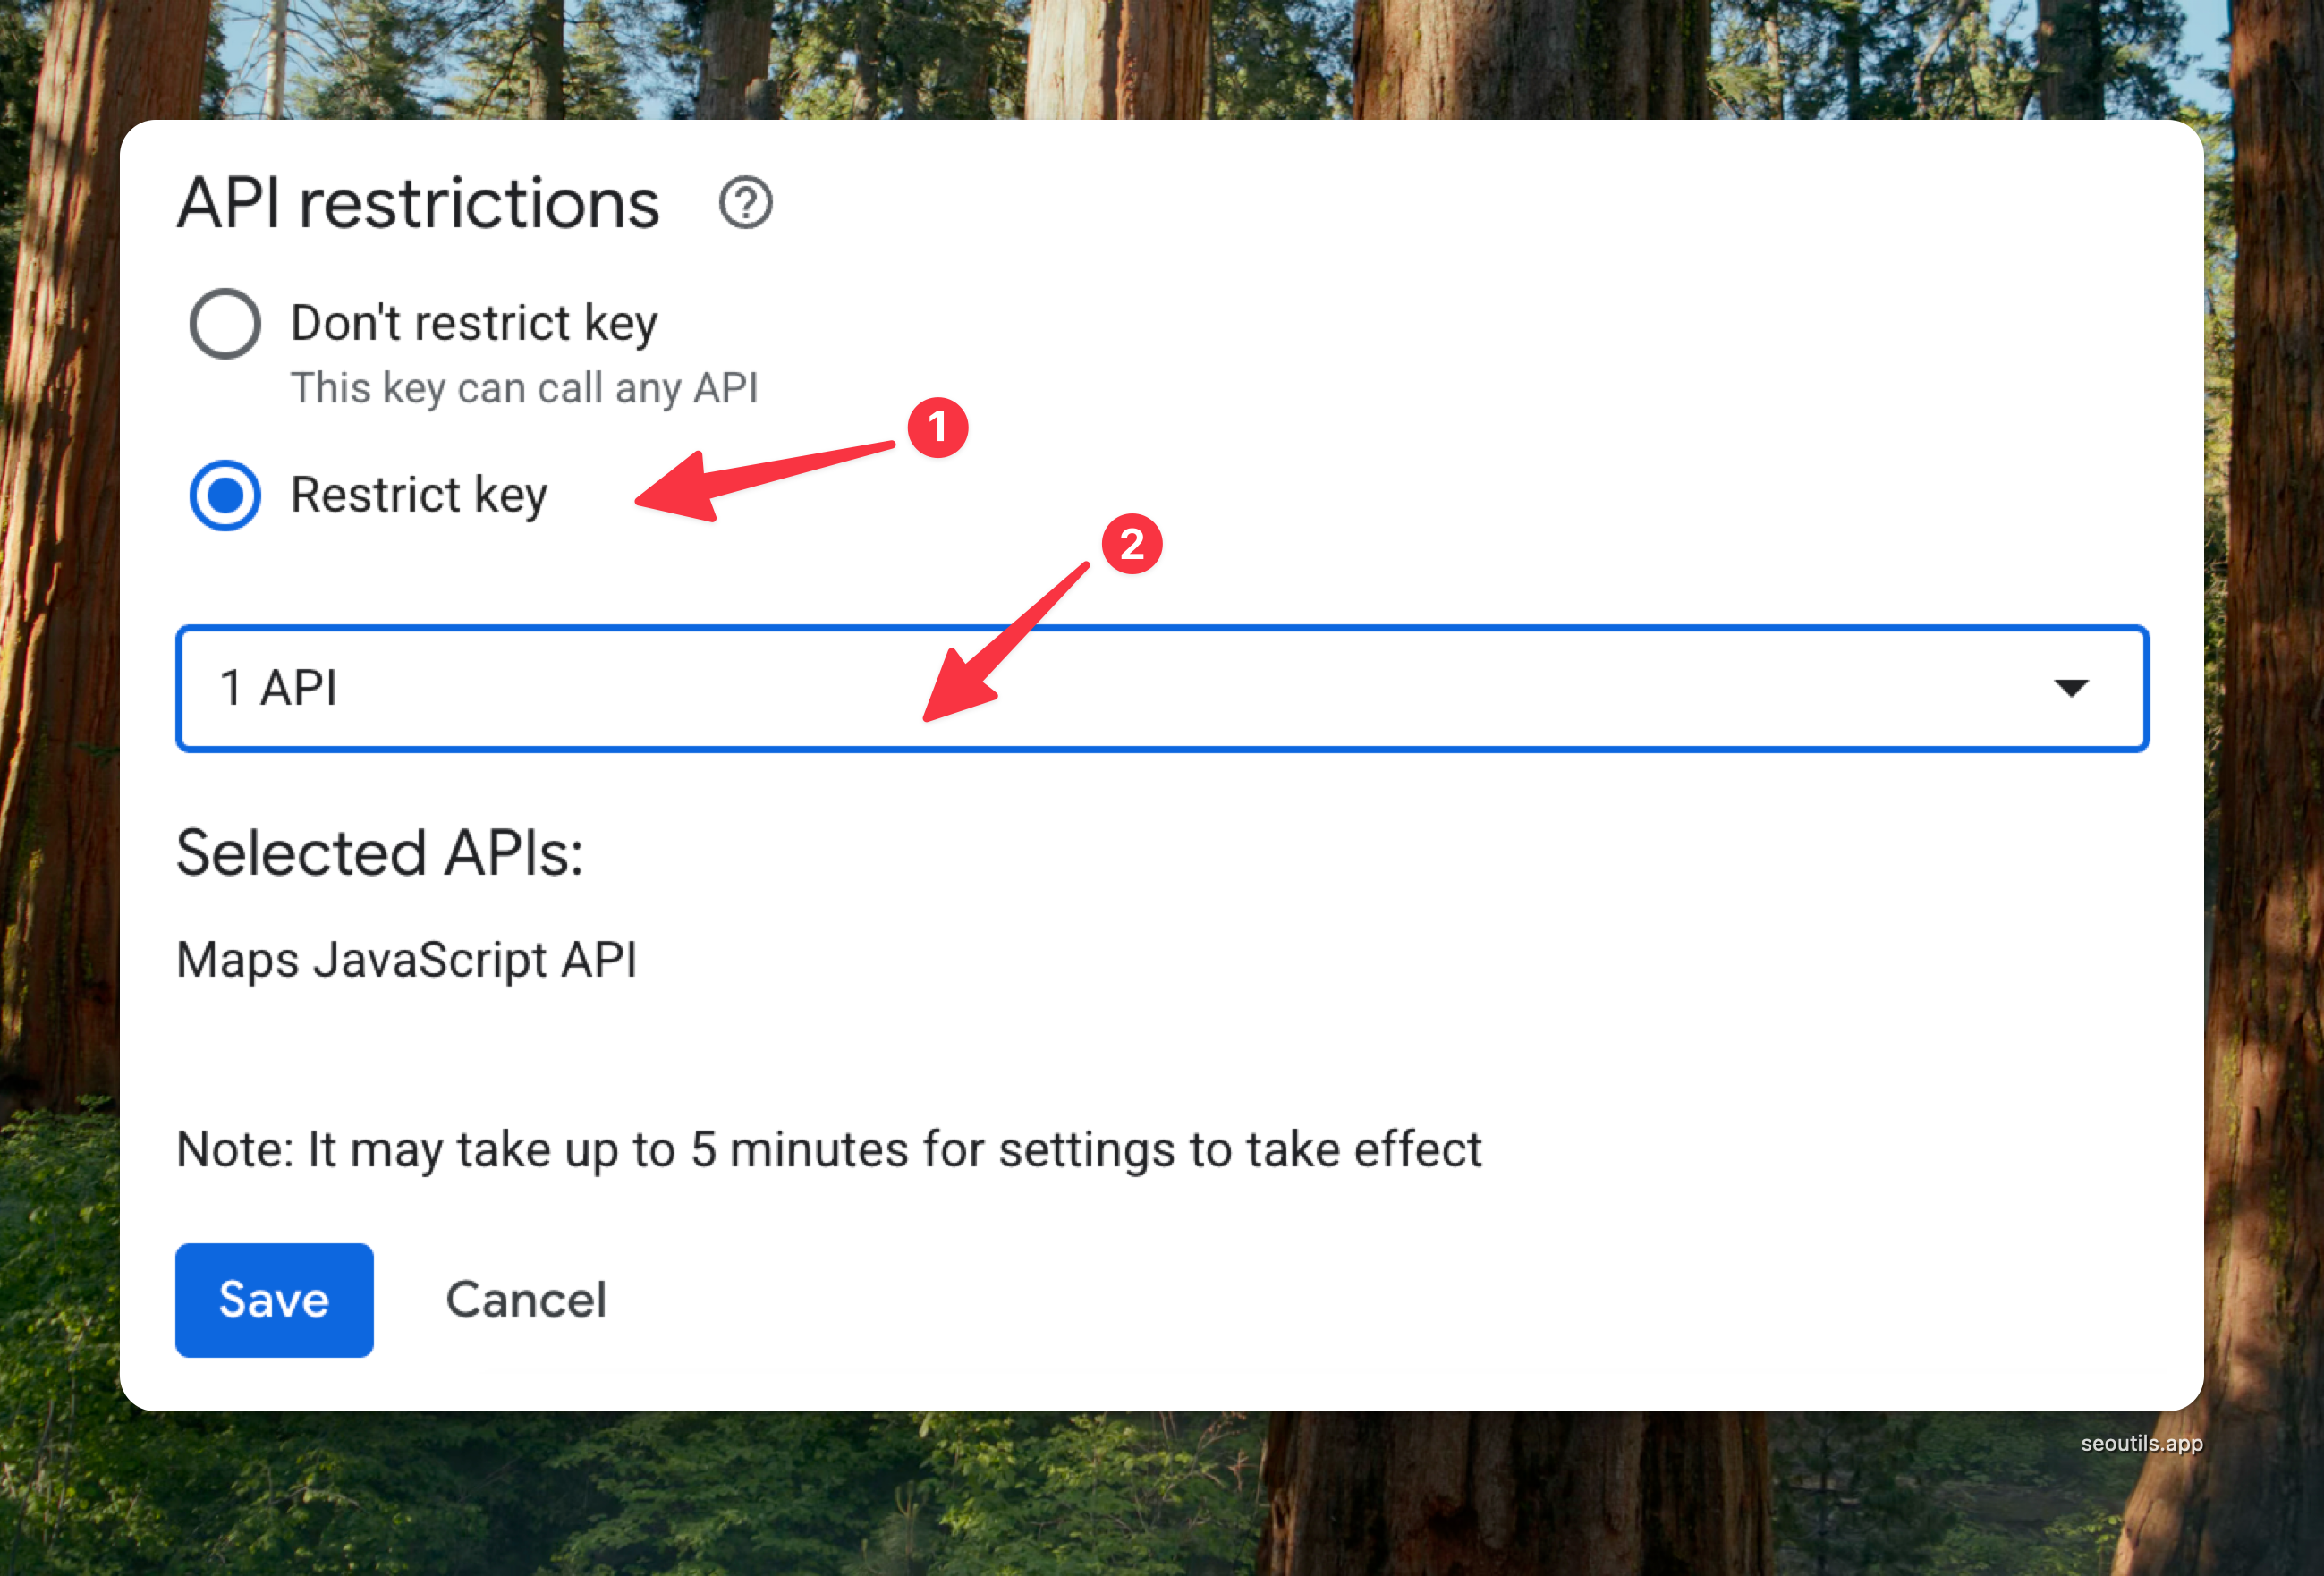Cancel the API restriction changes
This screenshot has width=2324, height=1576.
[526, 1299]
